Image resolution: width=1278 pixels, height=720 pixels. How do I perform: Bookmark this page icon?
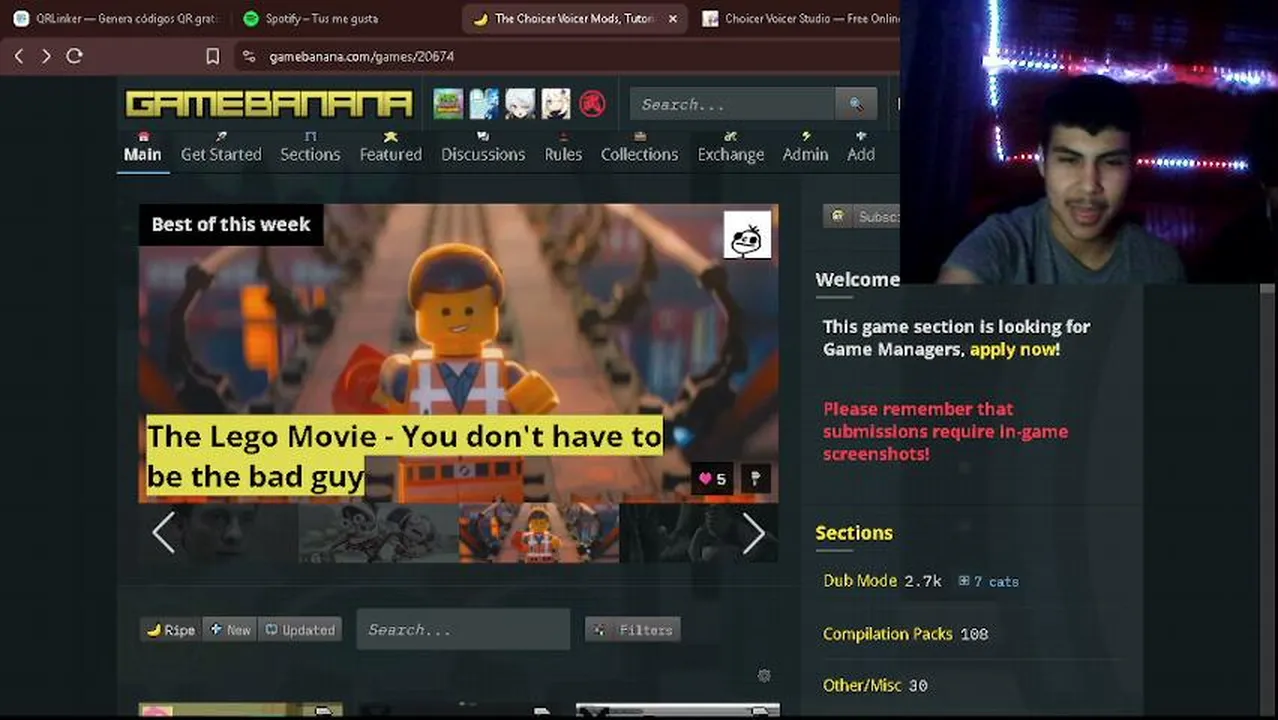click(212, 57)
